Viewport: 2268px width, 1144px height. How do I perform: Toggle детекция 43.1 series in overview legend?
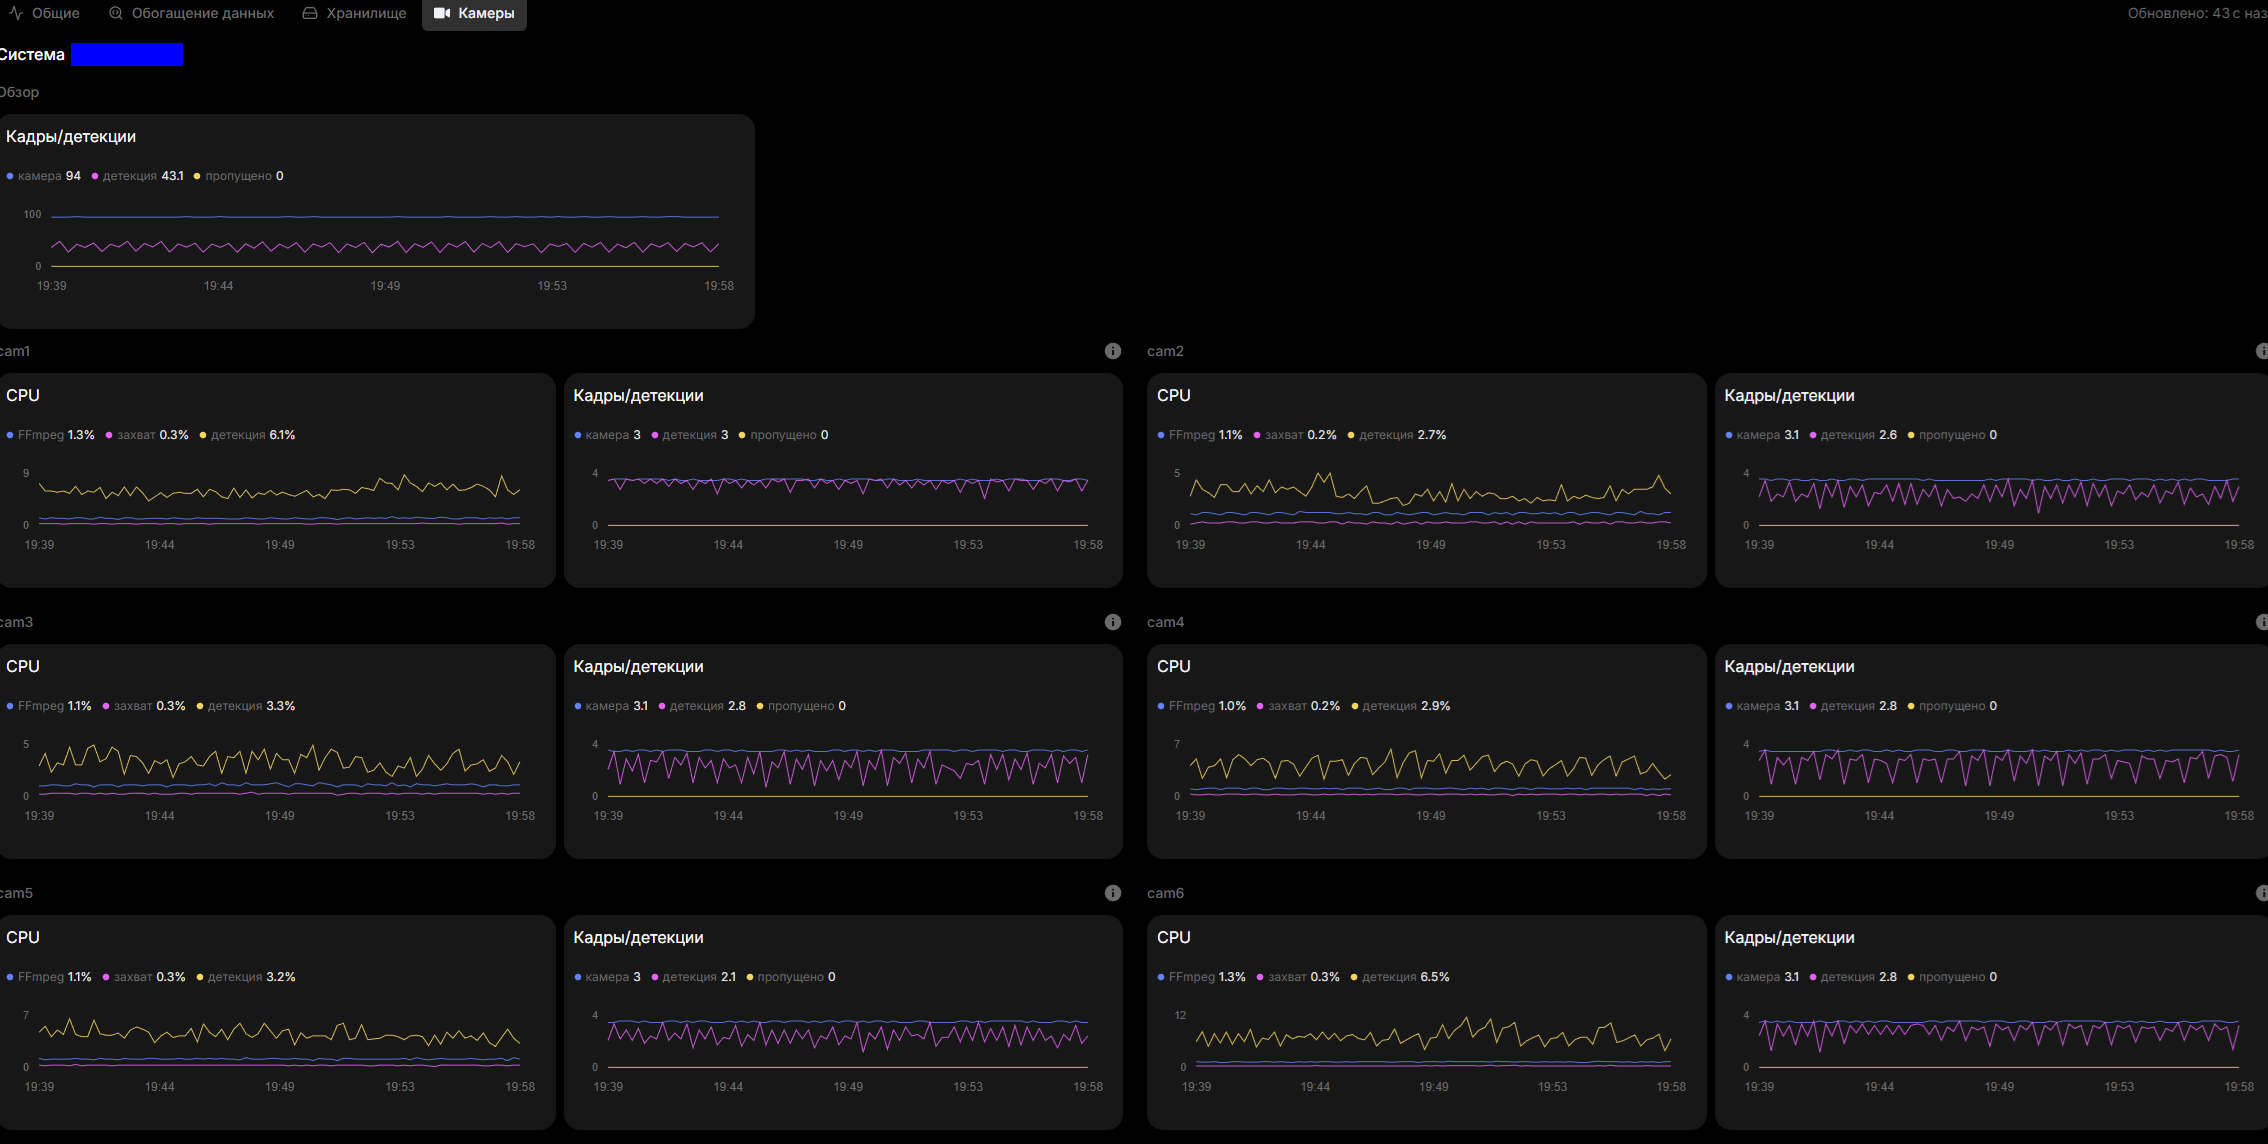coord(138,176)
